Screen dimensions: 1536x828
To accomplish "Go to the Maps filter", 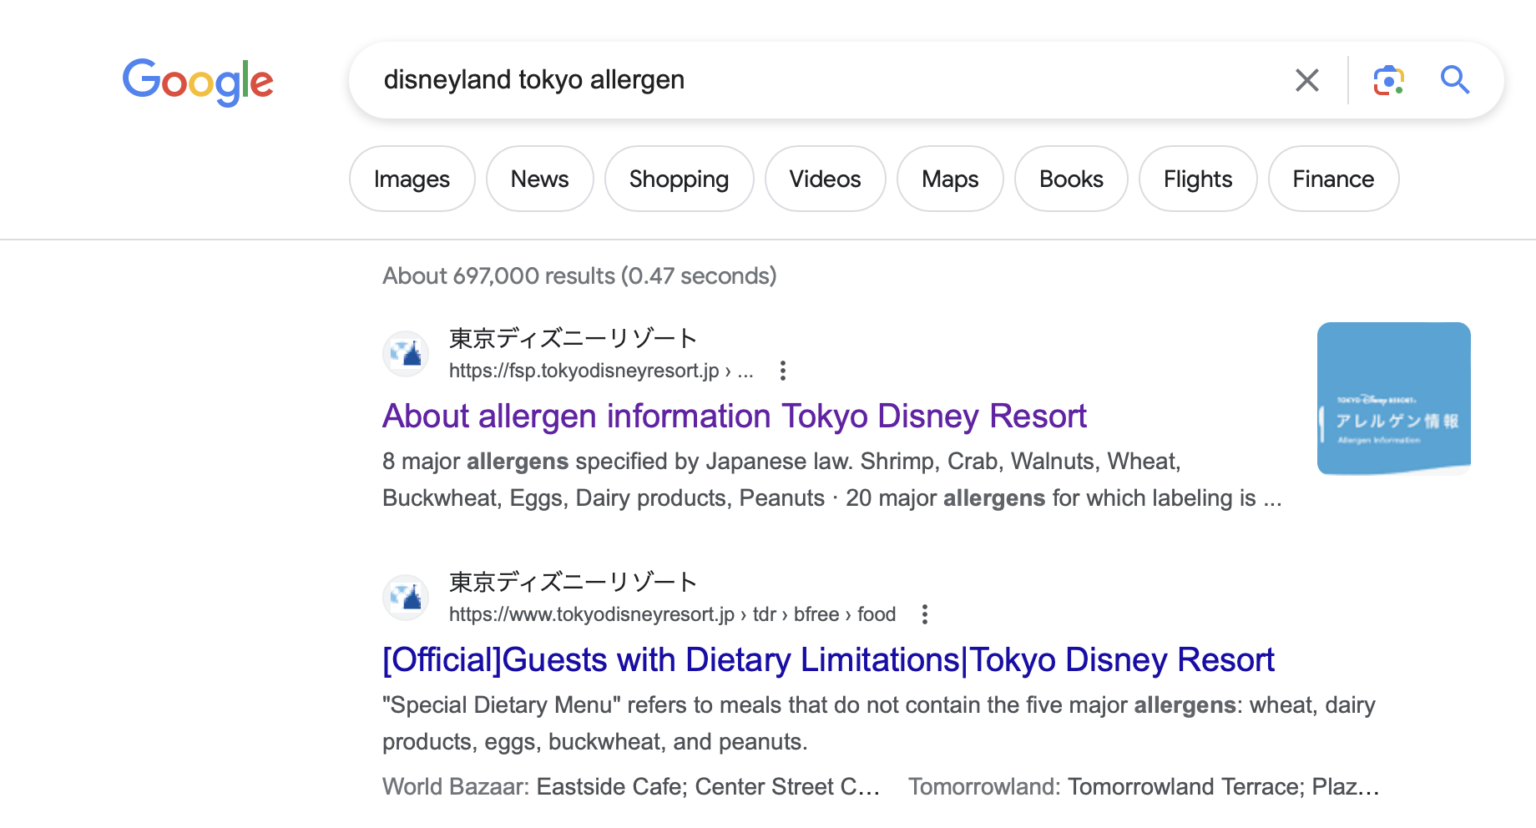I will coord(950,179).
